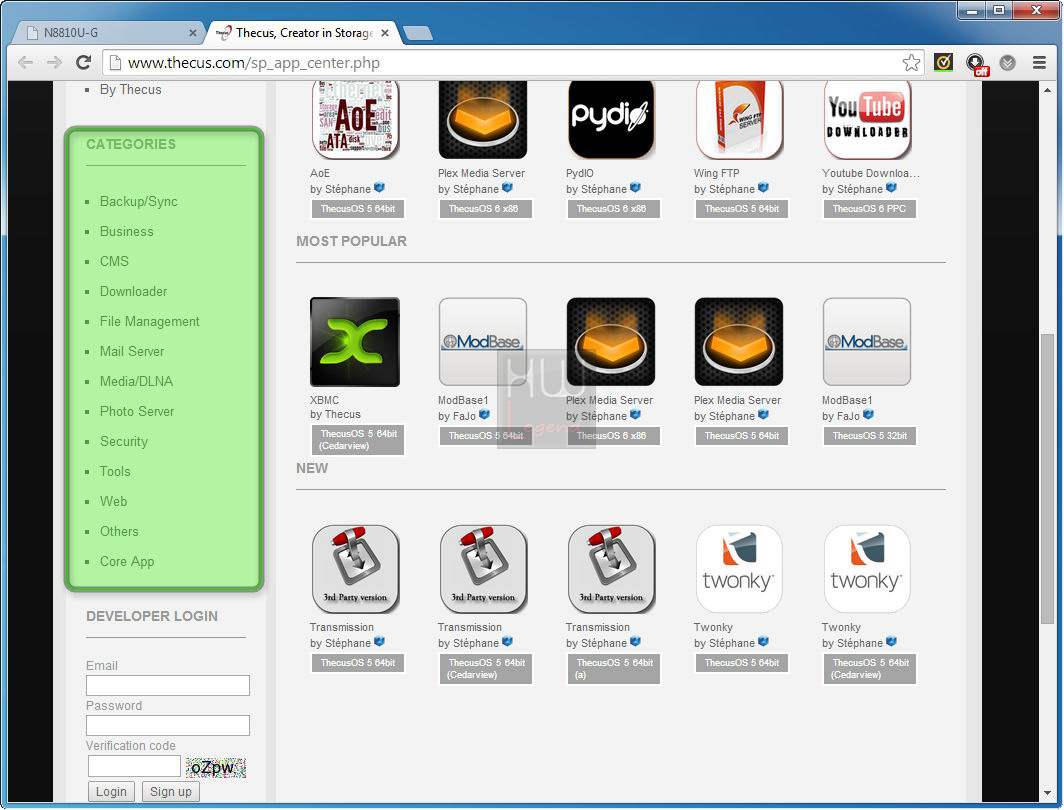1064x810 pixels.
Task: Switch to the N8810U-G browser tab
Action: tap(109, 33)
